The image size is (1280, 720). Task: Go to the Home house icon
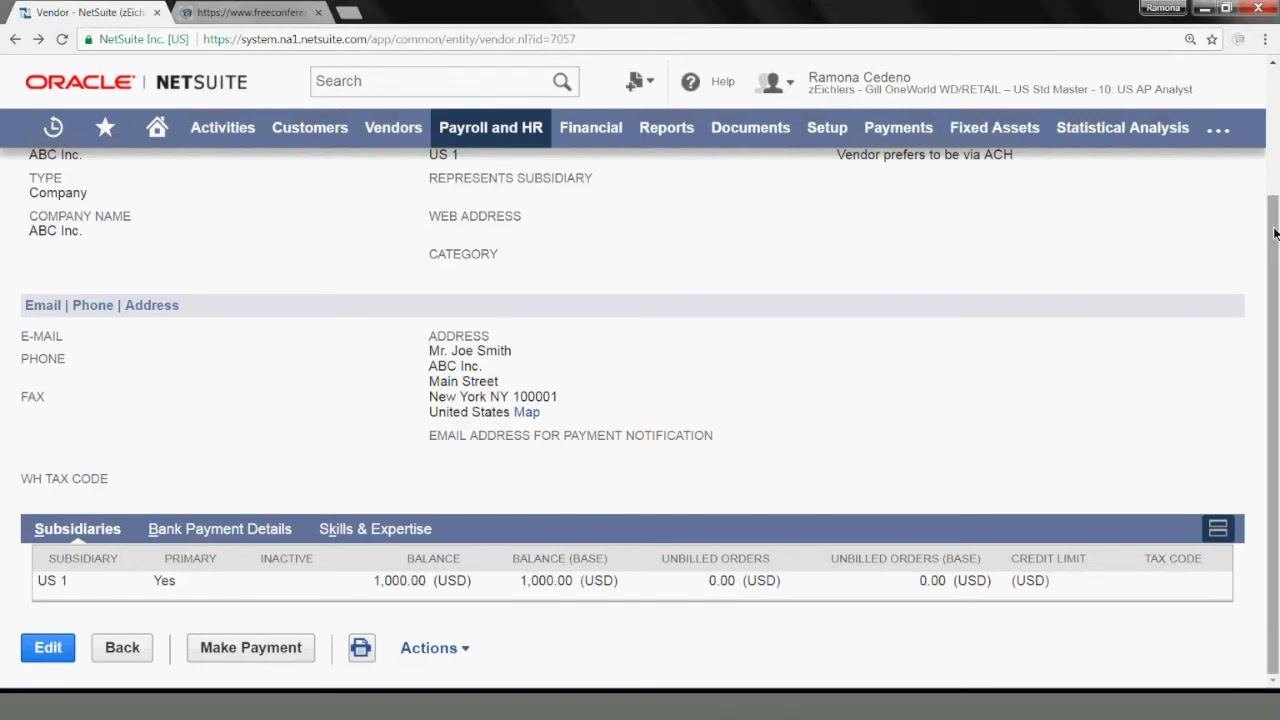[157, 127]
